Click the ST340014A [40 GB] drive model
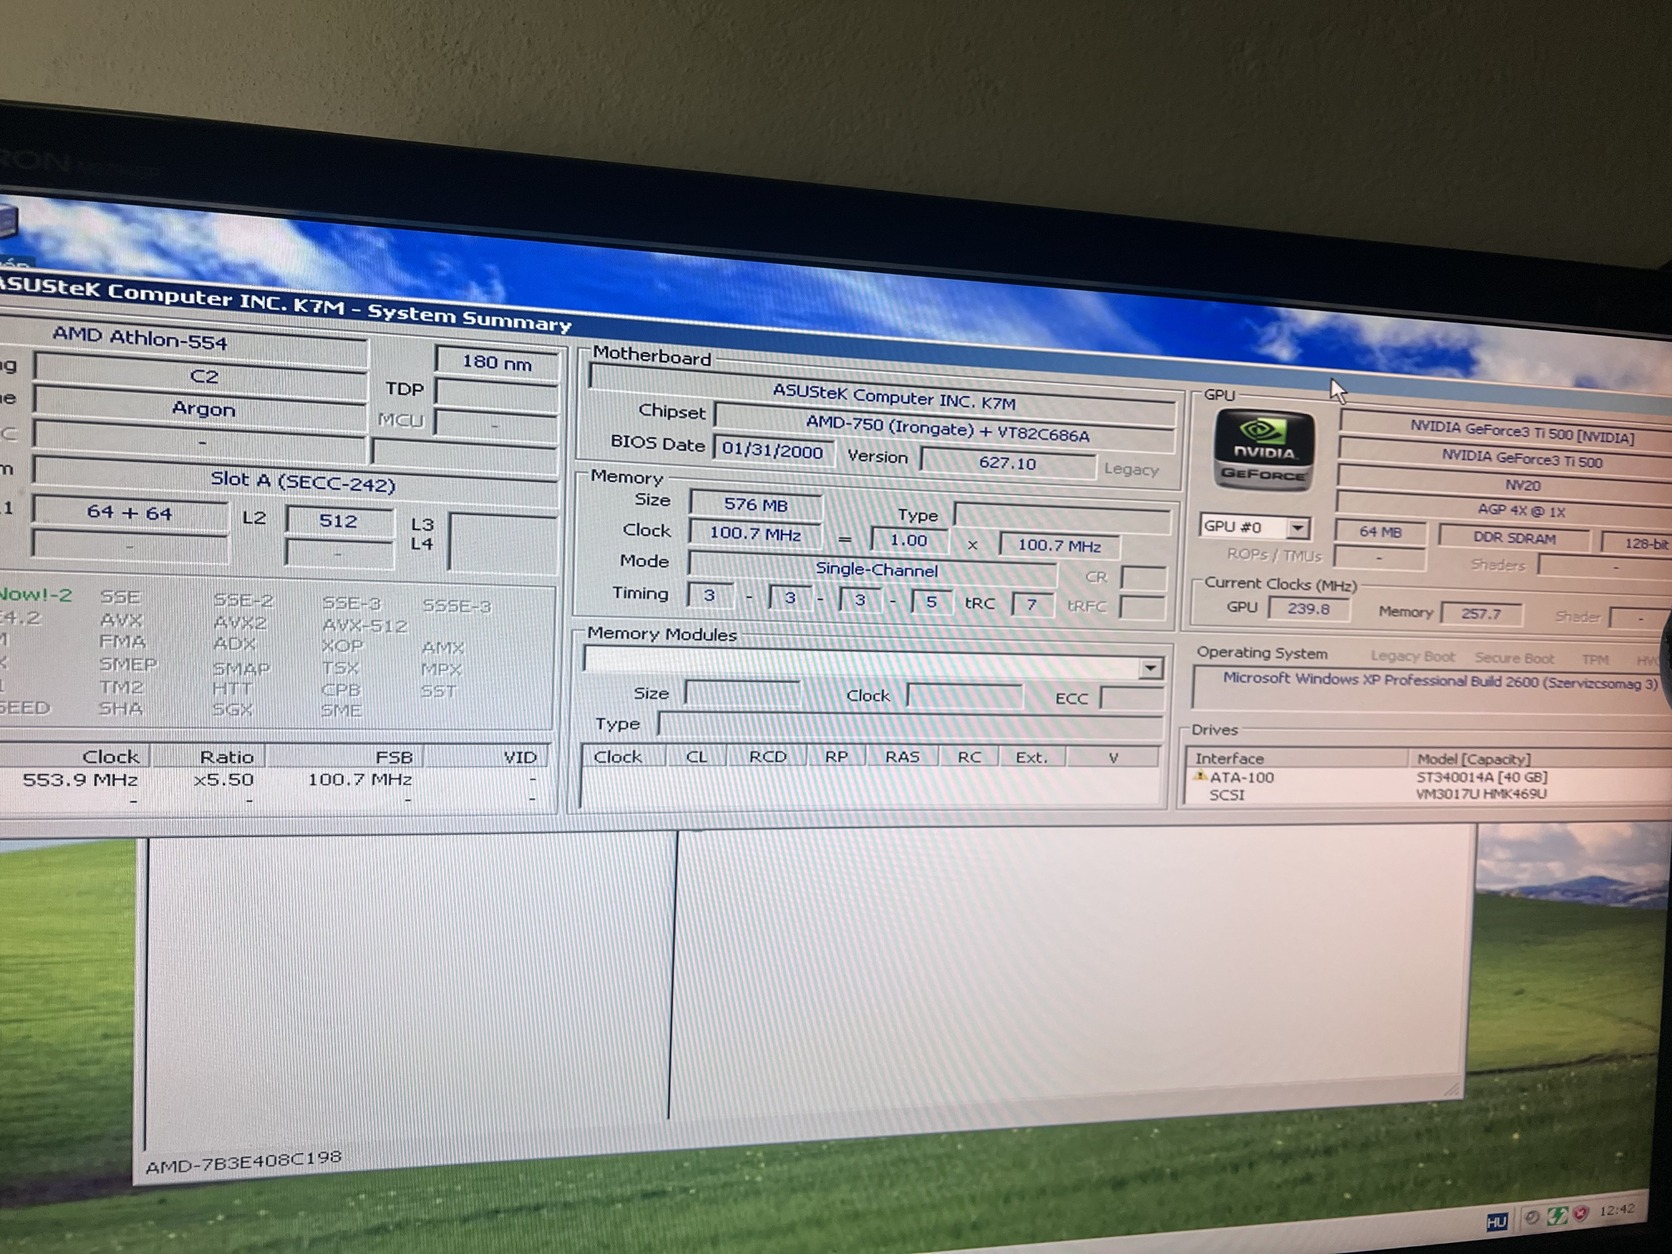This screenshot has width=1672, height=1254. [1481, 777]
